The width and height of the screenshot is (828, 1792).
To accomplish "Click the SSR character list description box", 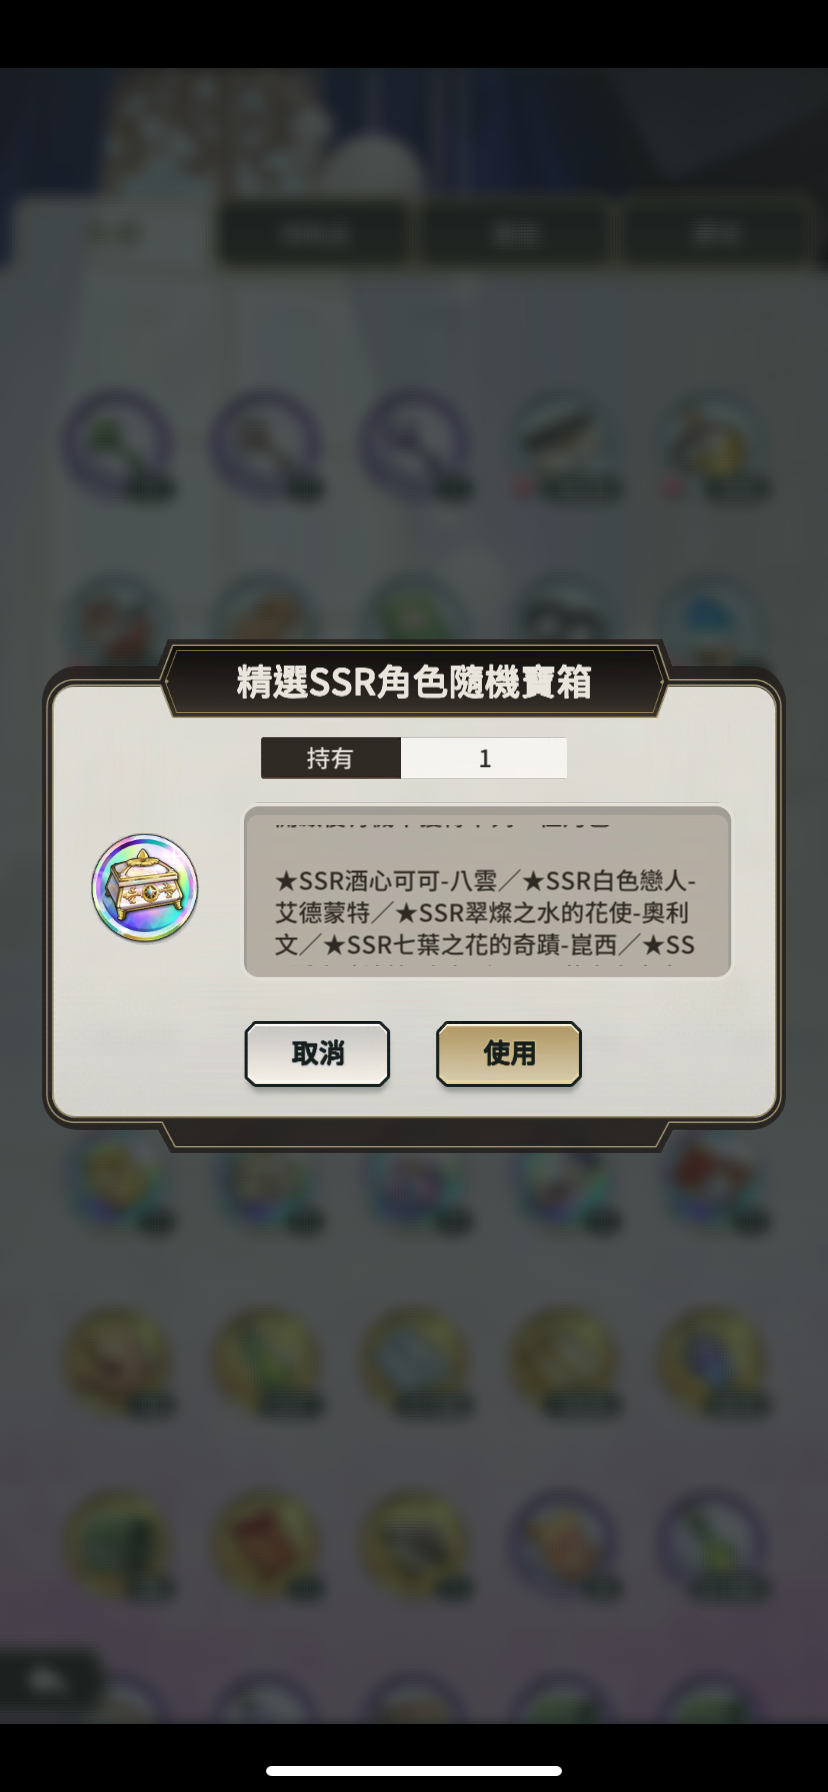I will (x=487, y=891).
